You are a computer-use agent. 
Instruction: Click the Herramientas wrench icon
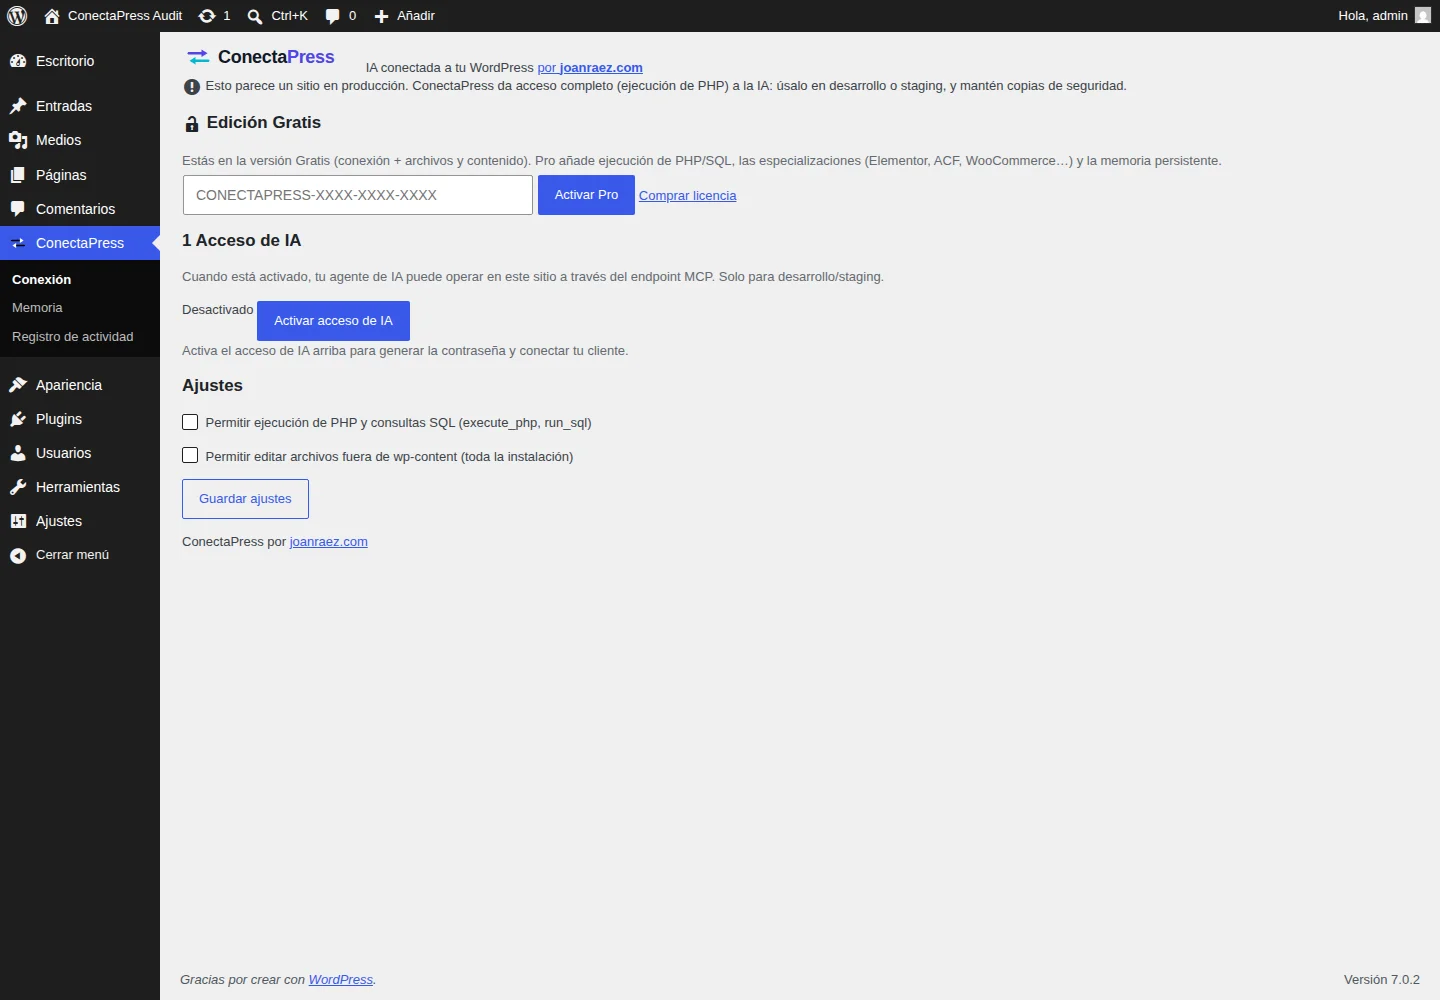(18, 487)
